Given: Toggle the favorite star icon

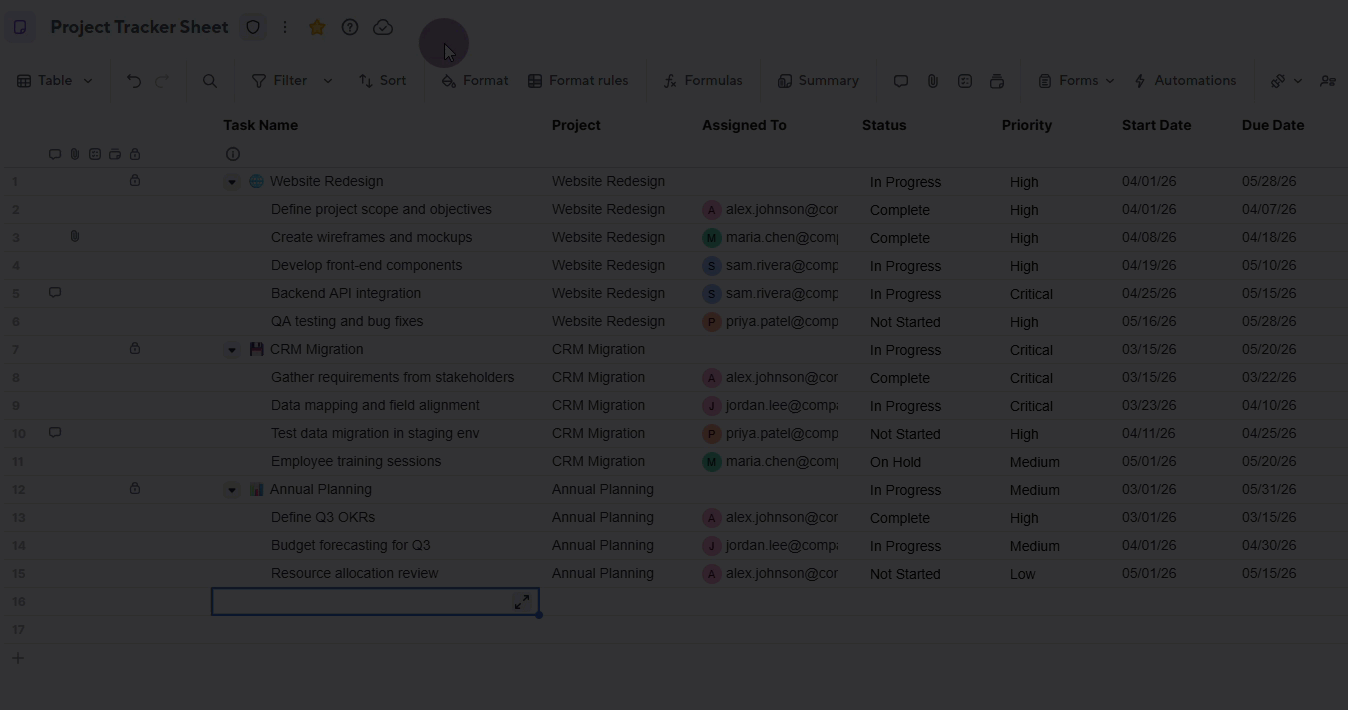Looking at the screenshot, I should 317,27.
